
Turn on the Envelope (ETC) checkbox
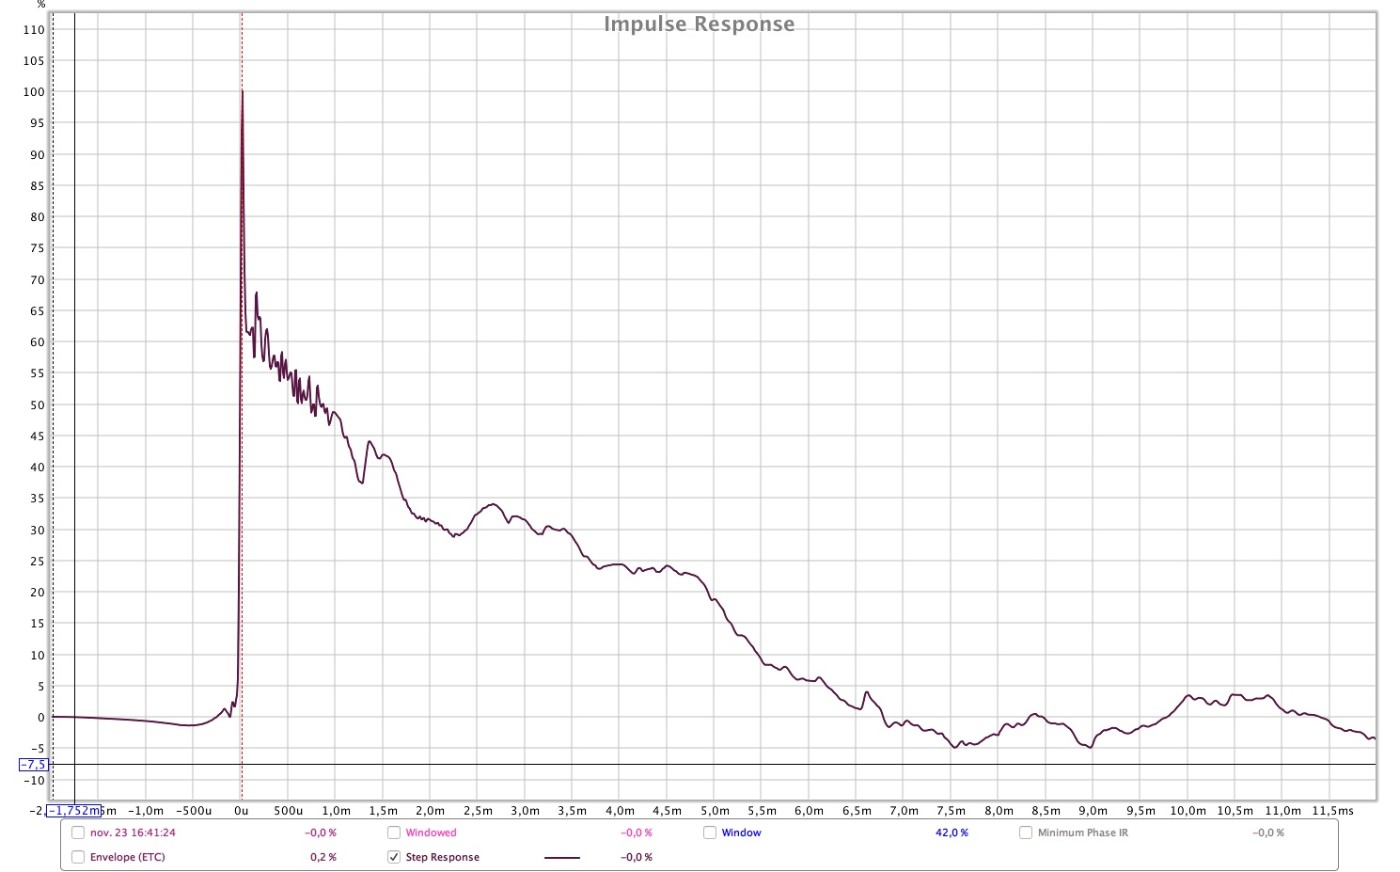78,858
